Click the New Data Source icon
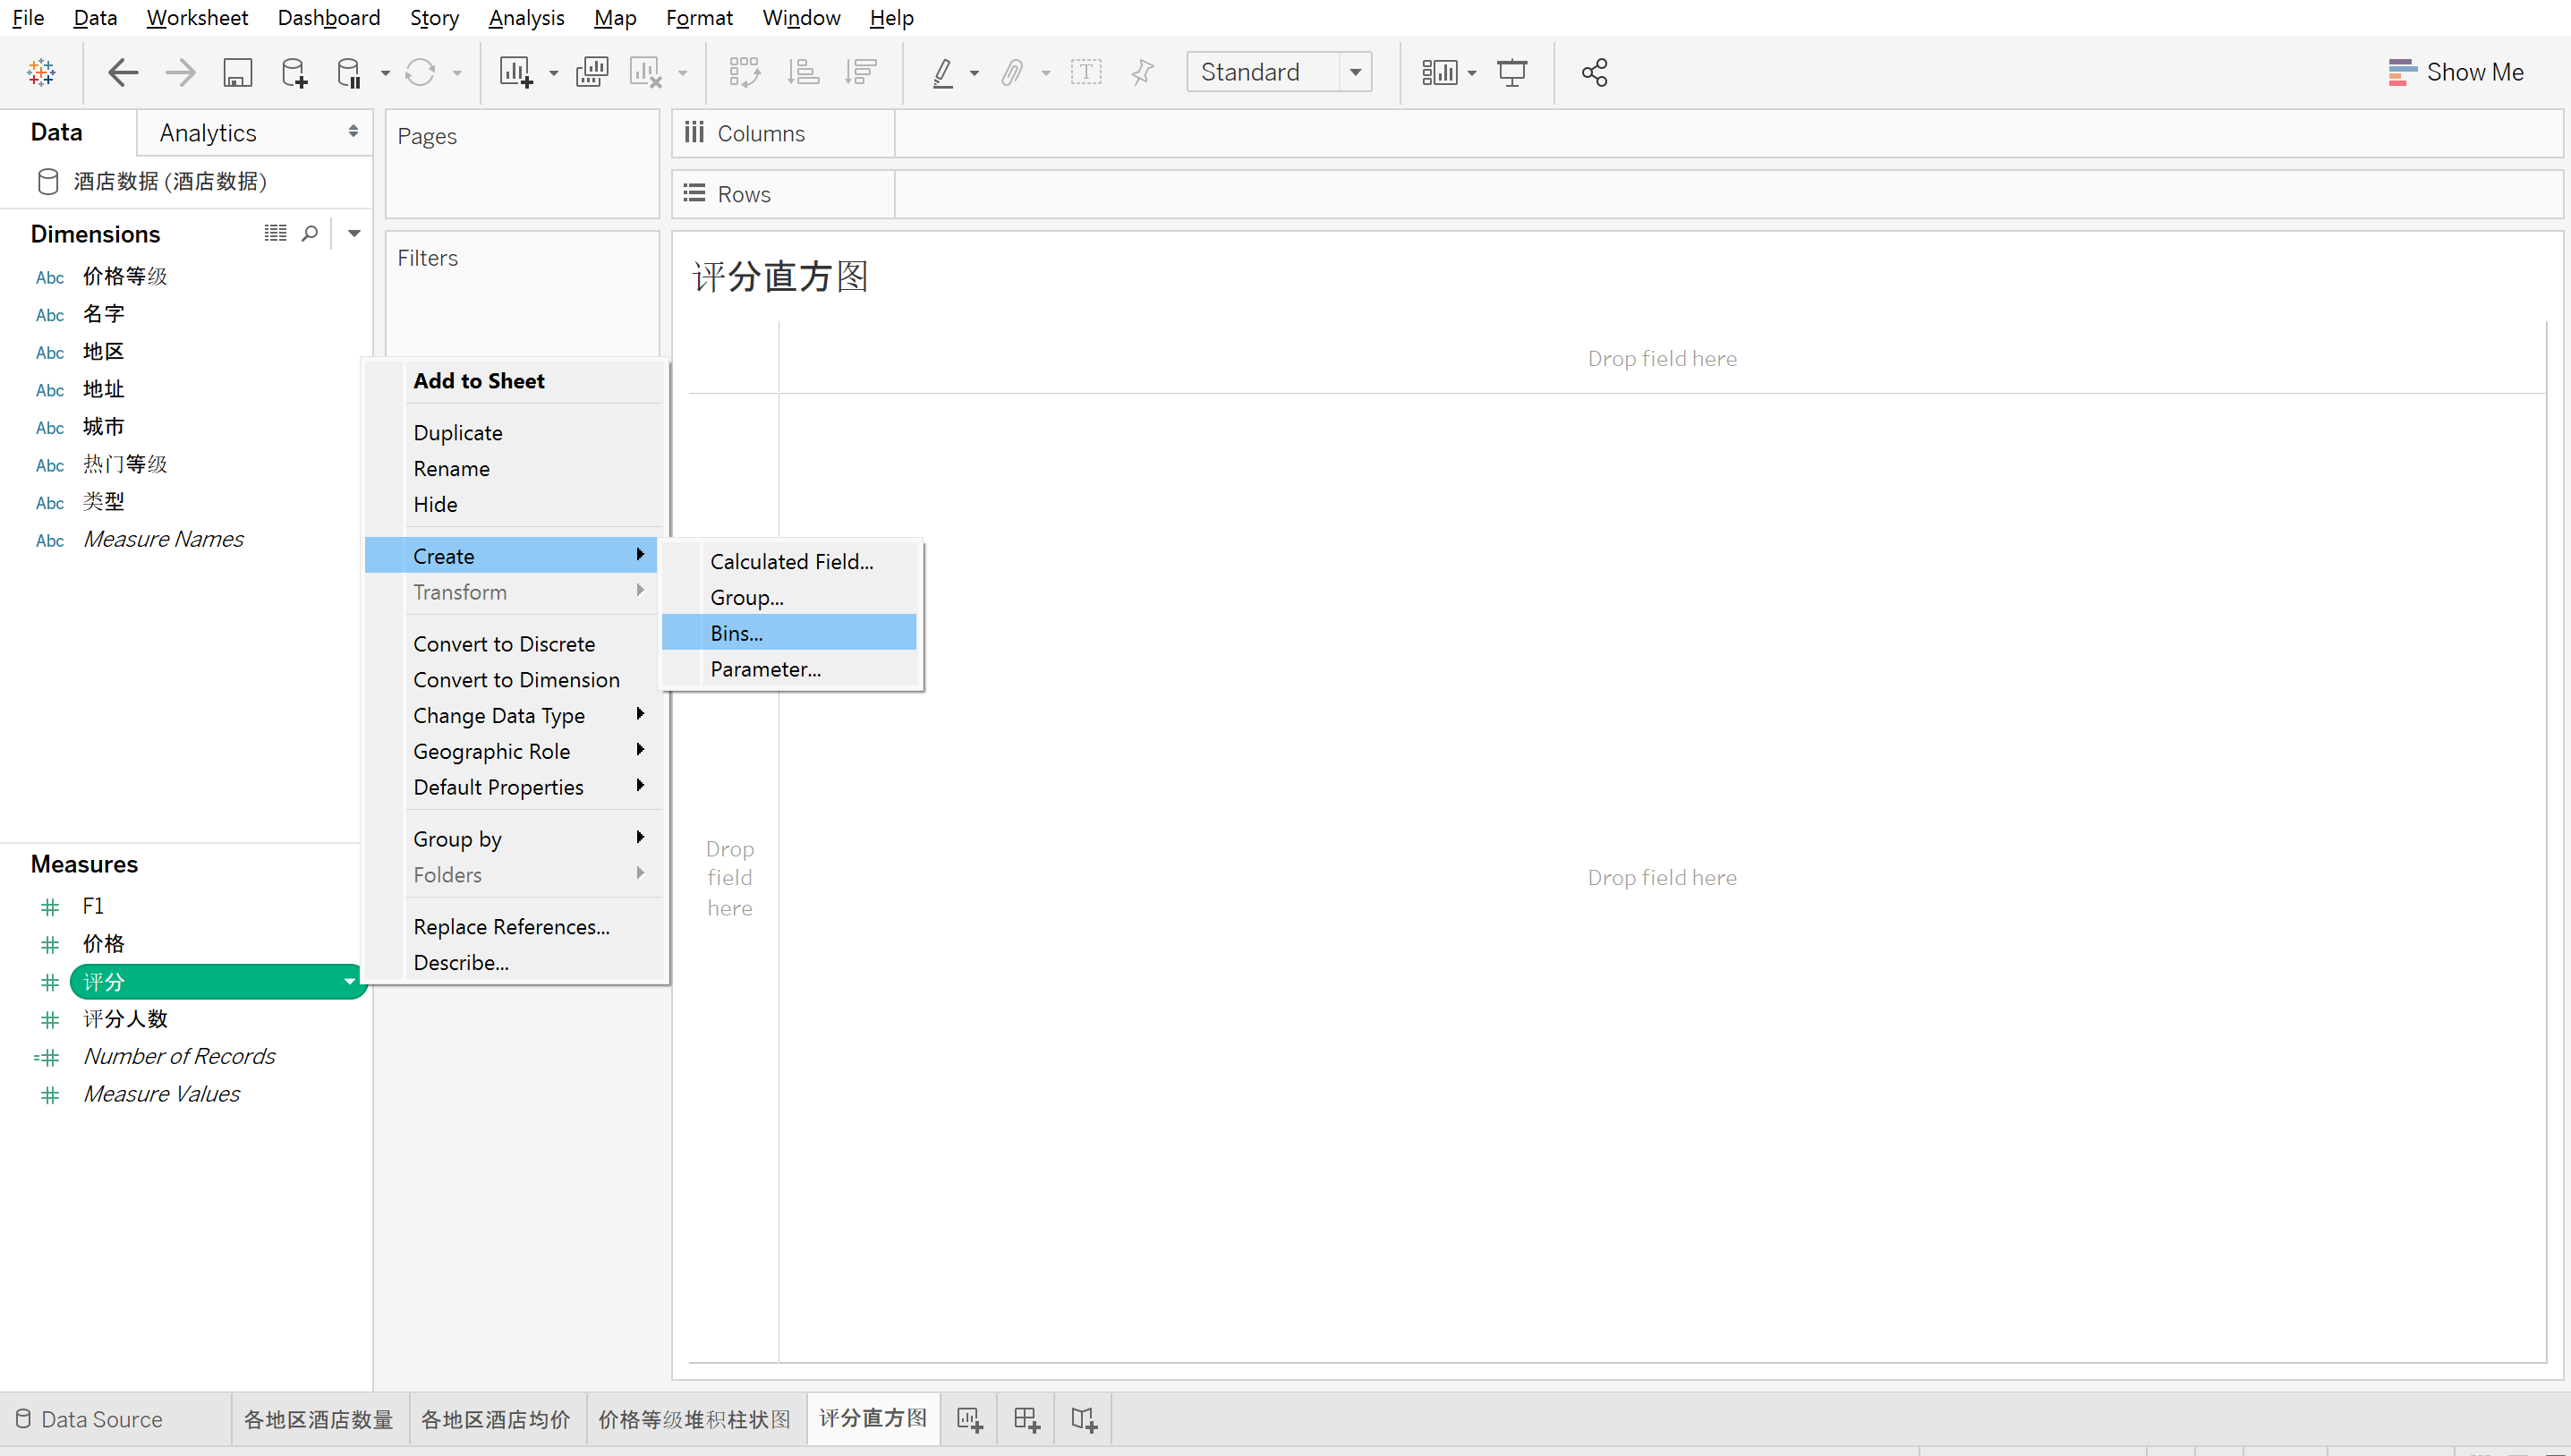Image resolution: width=2571 pixels, height=1456 pixels. tap(294, 72)
